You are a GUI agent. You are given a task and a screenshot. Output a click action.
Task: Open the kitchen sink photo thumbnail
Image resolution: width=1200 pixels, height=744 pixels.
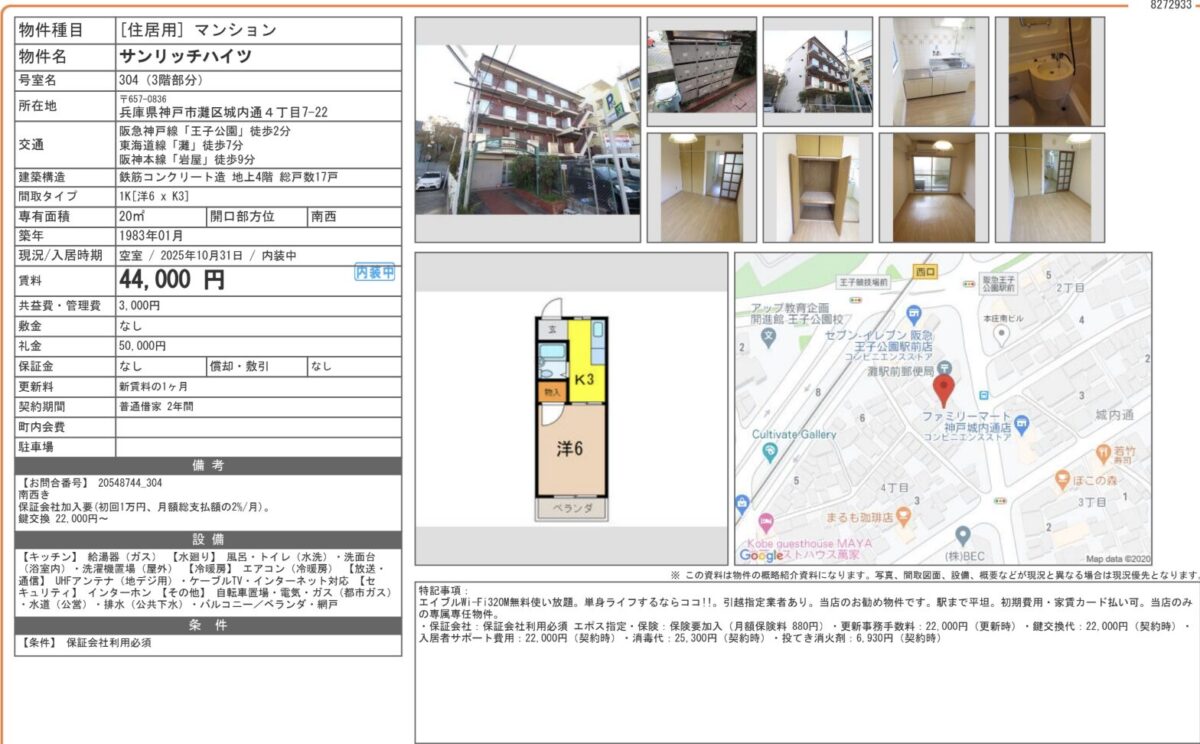pyautogui.click(x=934, y=70)
